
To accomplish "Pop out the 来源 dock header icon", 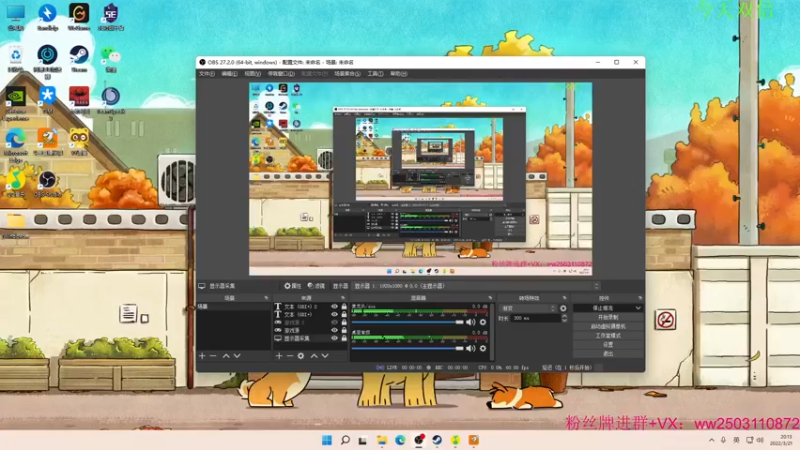I will pyautogui.click(x=343, y=298).
